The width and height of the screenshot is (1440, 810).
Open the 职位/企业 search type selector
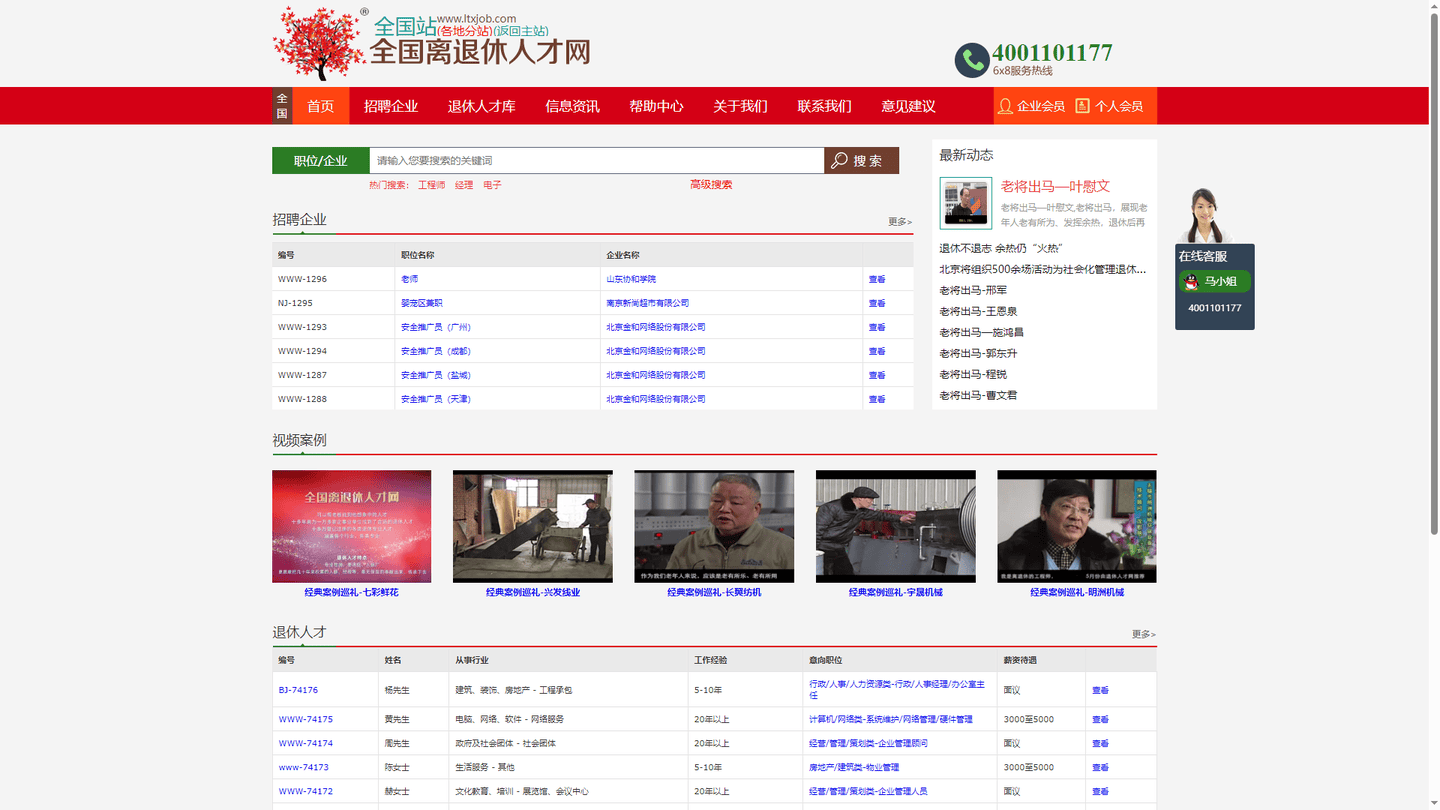pyautogui.click(x=321, y=161)
